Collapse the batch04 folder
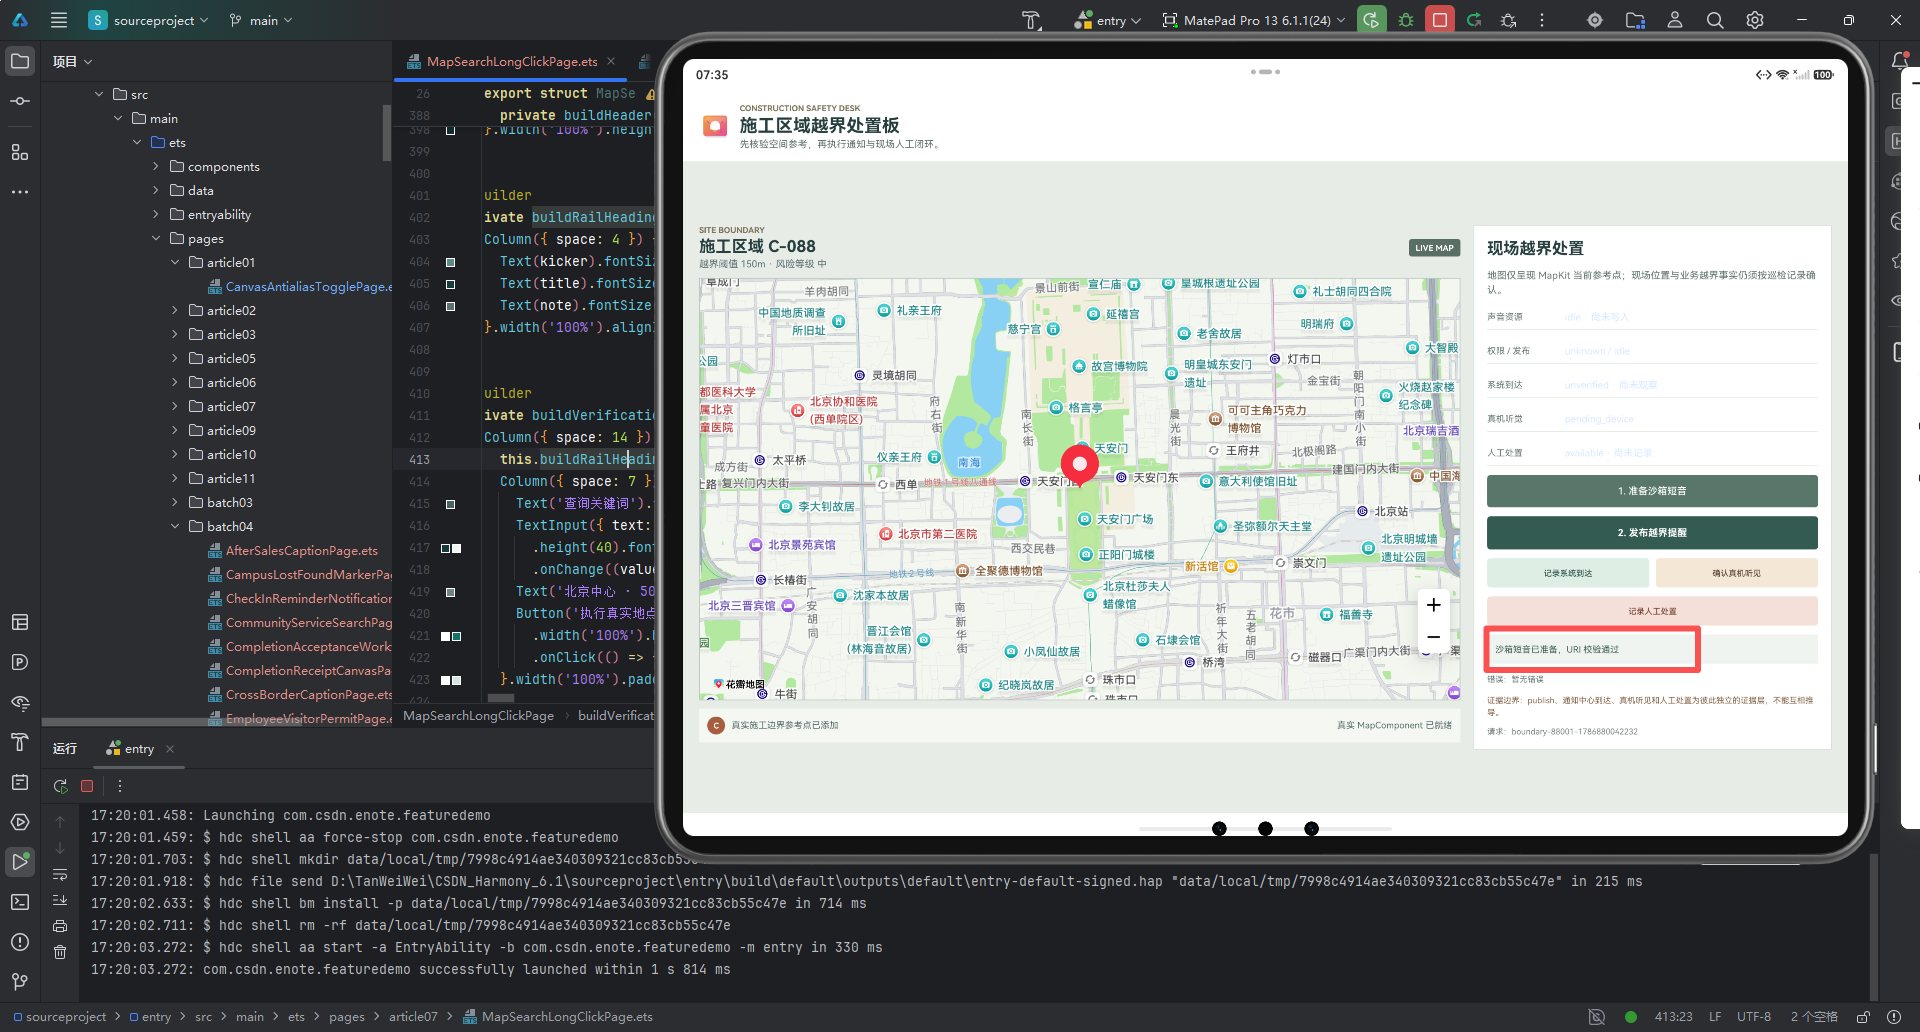 click(x=175, y=526)
